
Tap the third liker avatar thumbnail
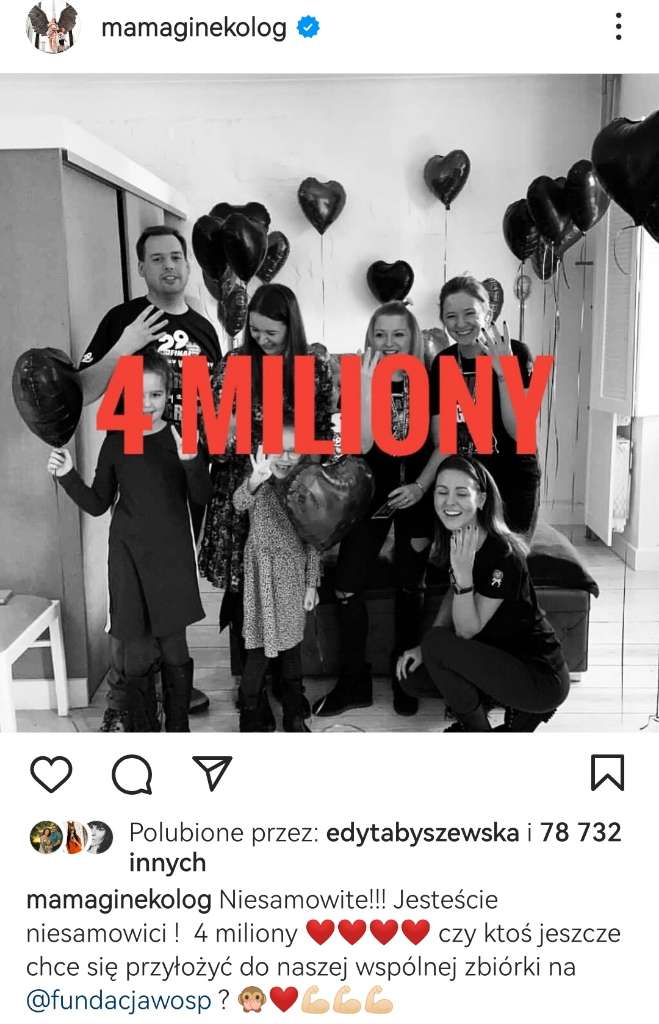[99, 837]
